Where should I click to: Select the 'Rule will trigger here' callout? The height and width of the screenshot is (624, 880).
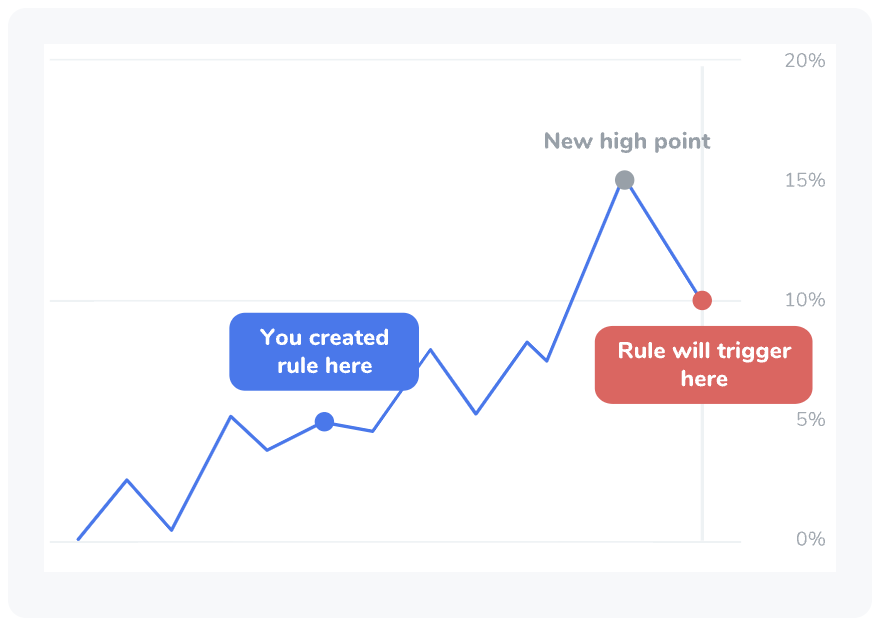point(704,365)
